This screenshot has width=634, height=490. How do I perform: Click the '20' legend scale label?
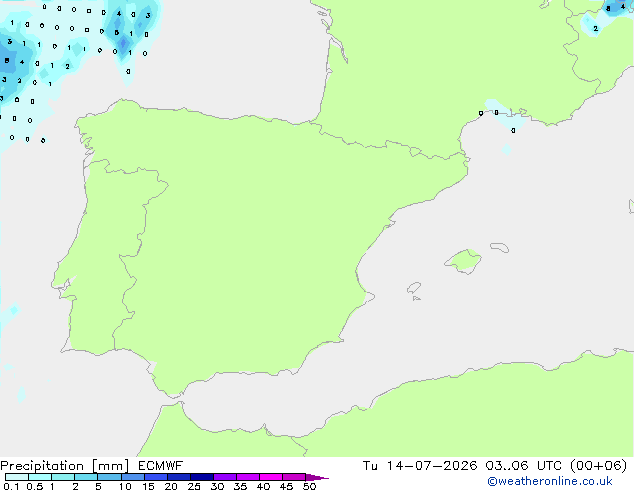point(171,486)
